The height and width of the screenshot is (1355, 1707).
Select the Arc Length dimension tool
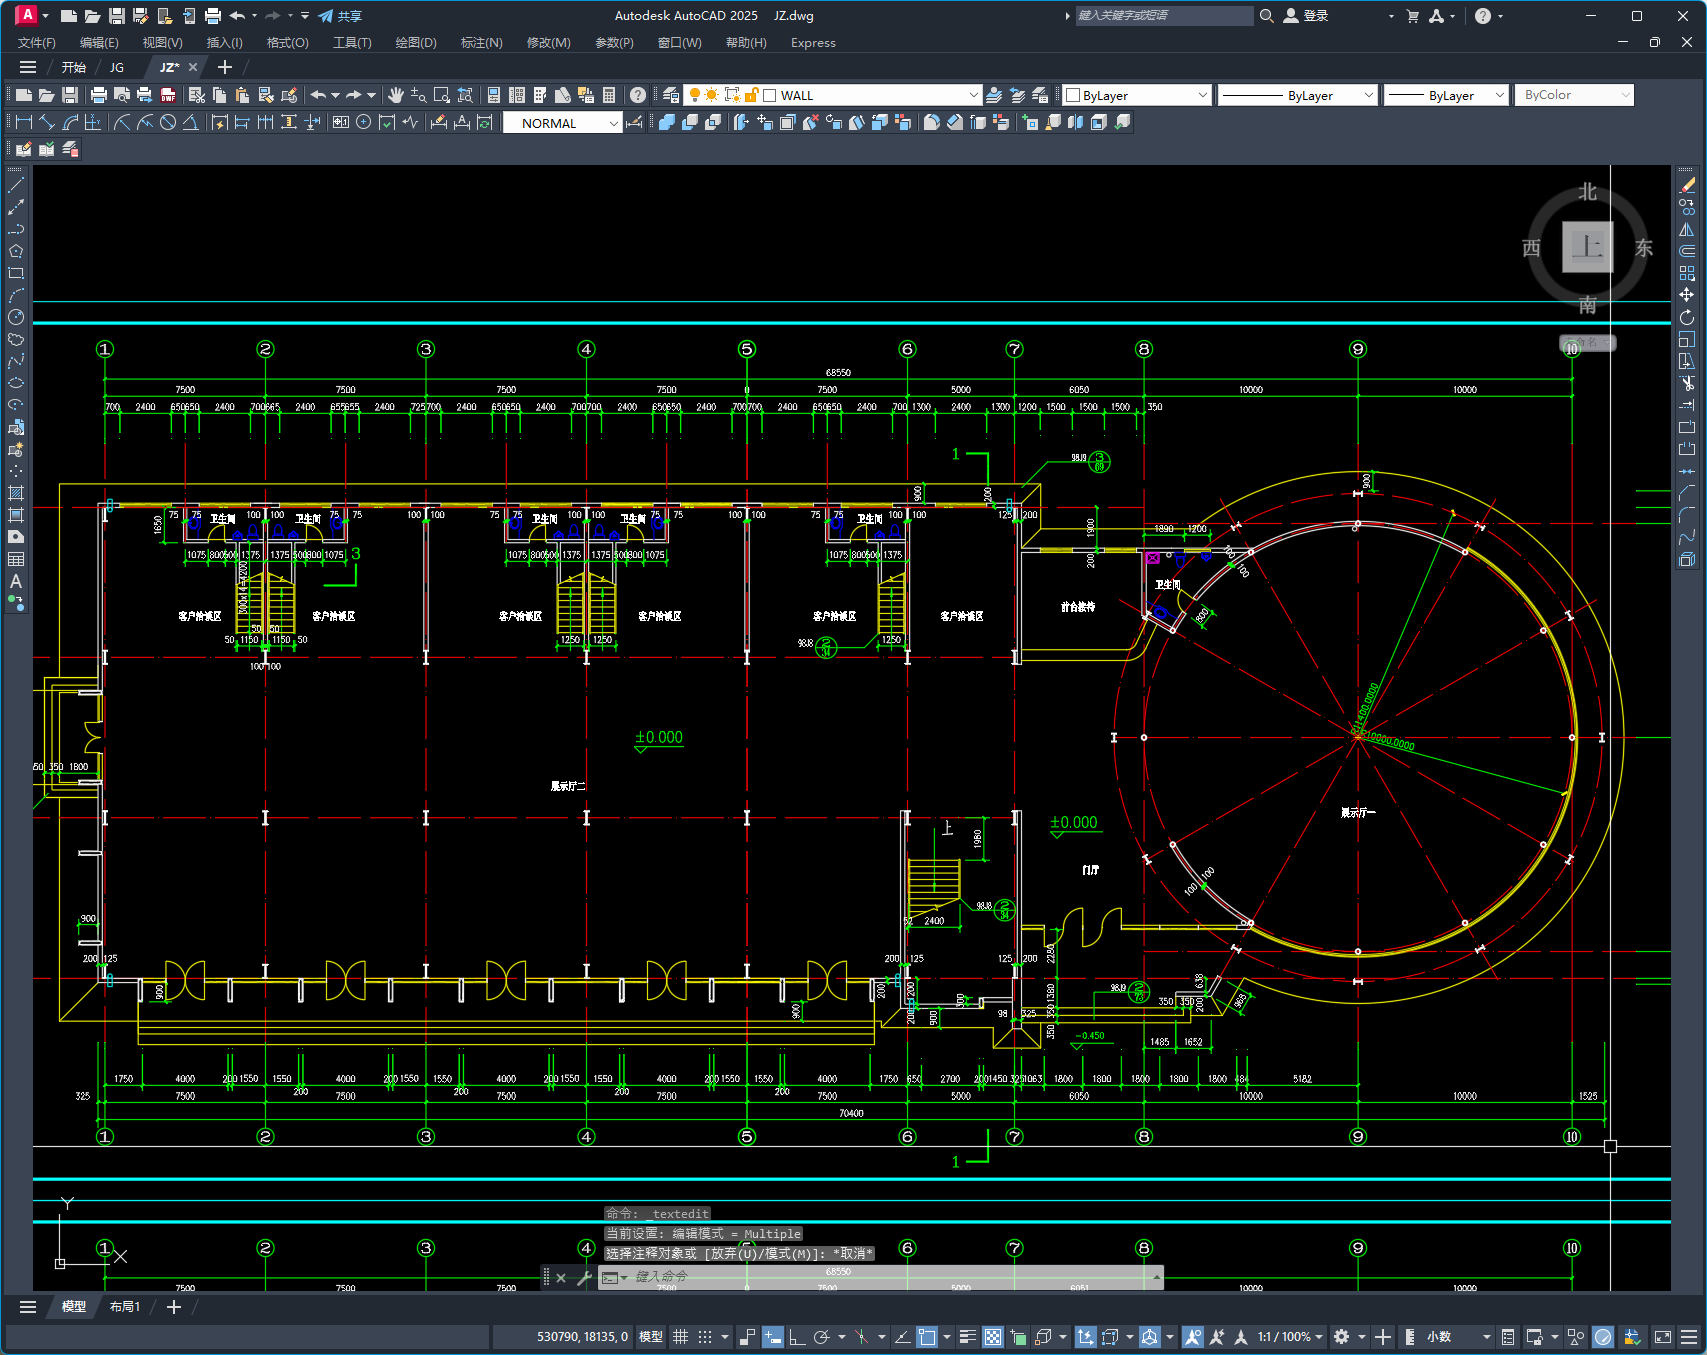click(x=70, y=122)
